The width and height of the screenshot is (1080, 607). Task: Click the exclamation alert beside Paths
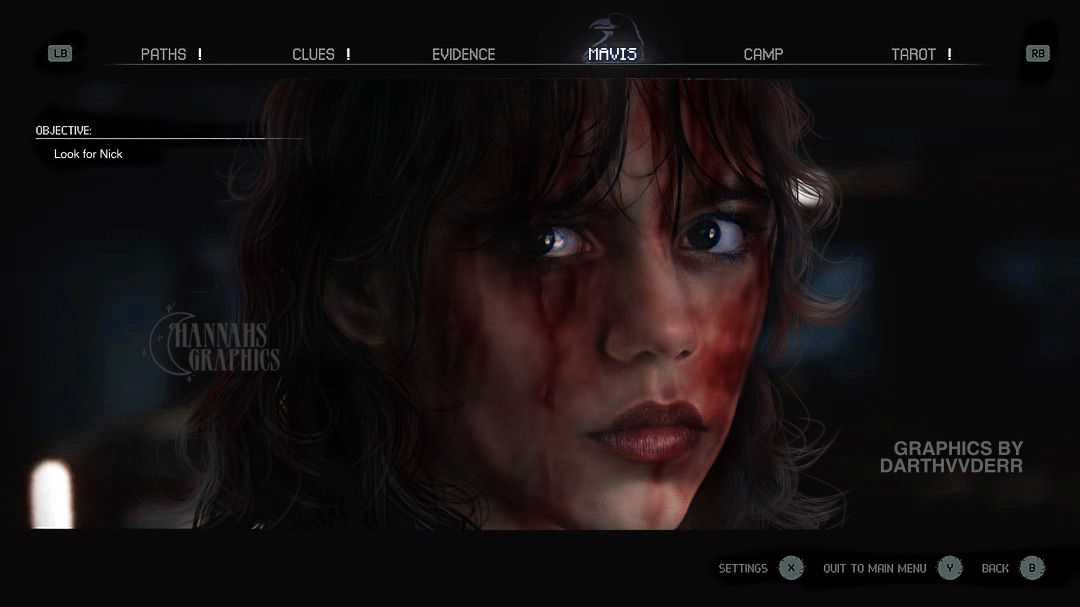tap(200, 54)
